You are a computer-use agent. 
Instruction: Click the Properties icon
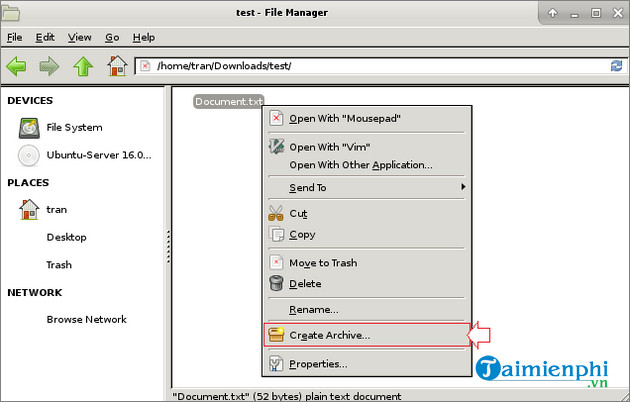(276, 363)
